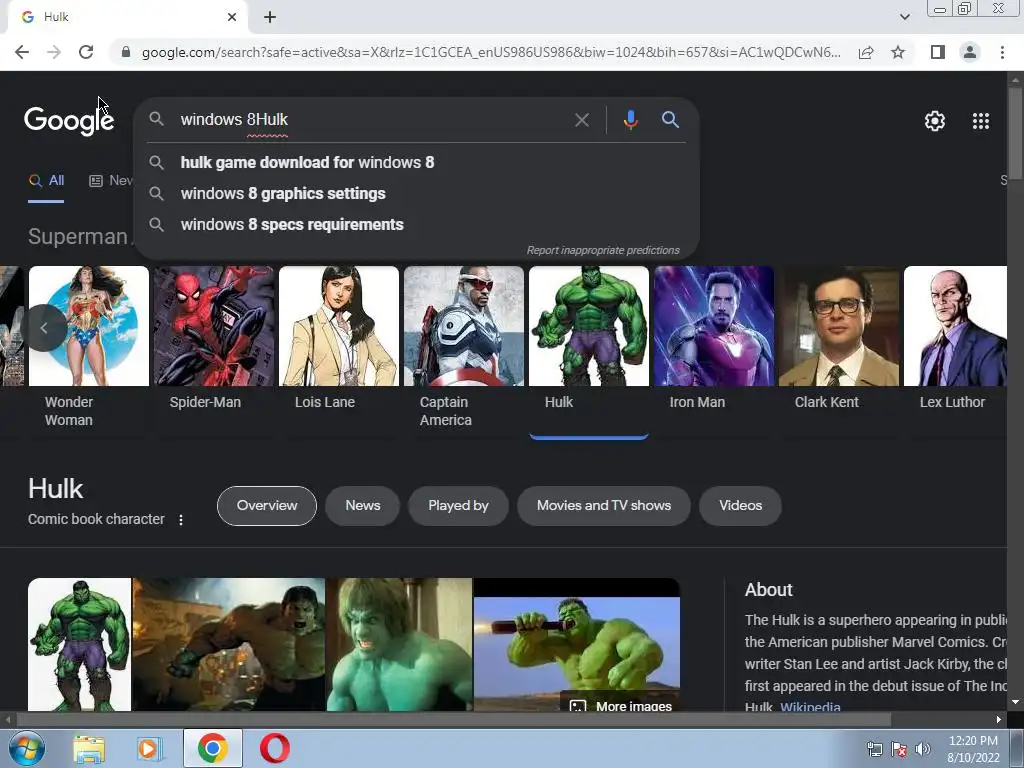Open Google quick settings gear

[935, 121]
